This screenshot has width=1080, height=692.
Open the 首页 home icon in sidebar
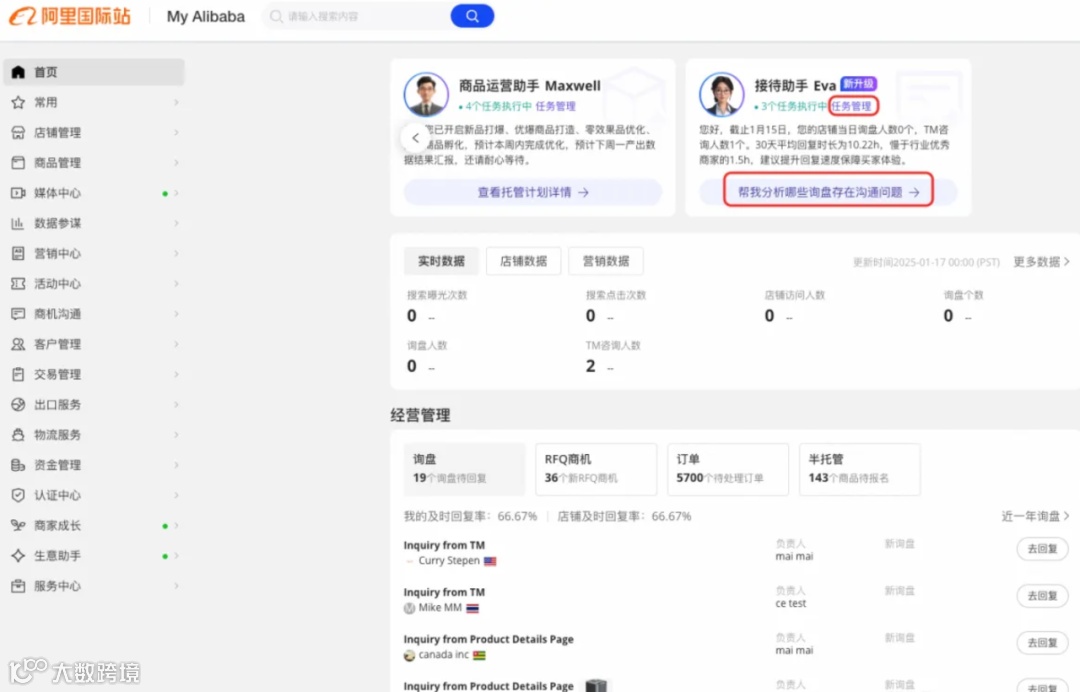click(19, 72)
